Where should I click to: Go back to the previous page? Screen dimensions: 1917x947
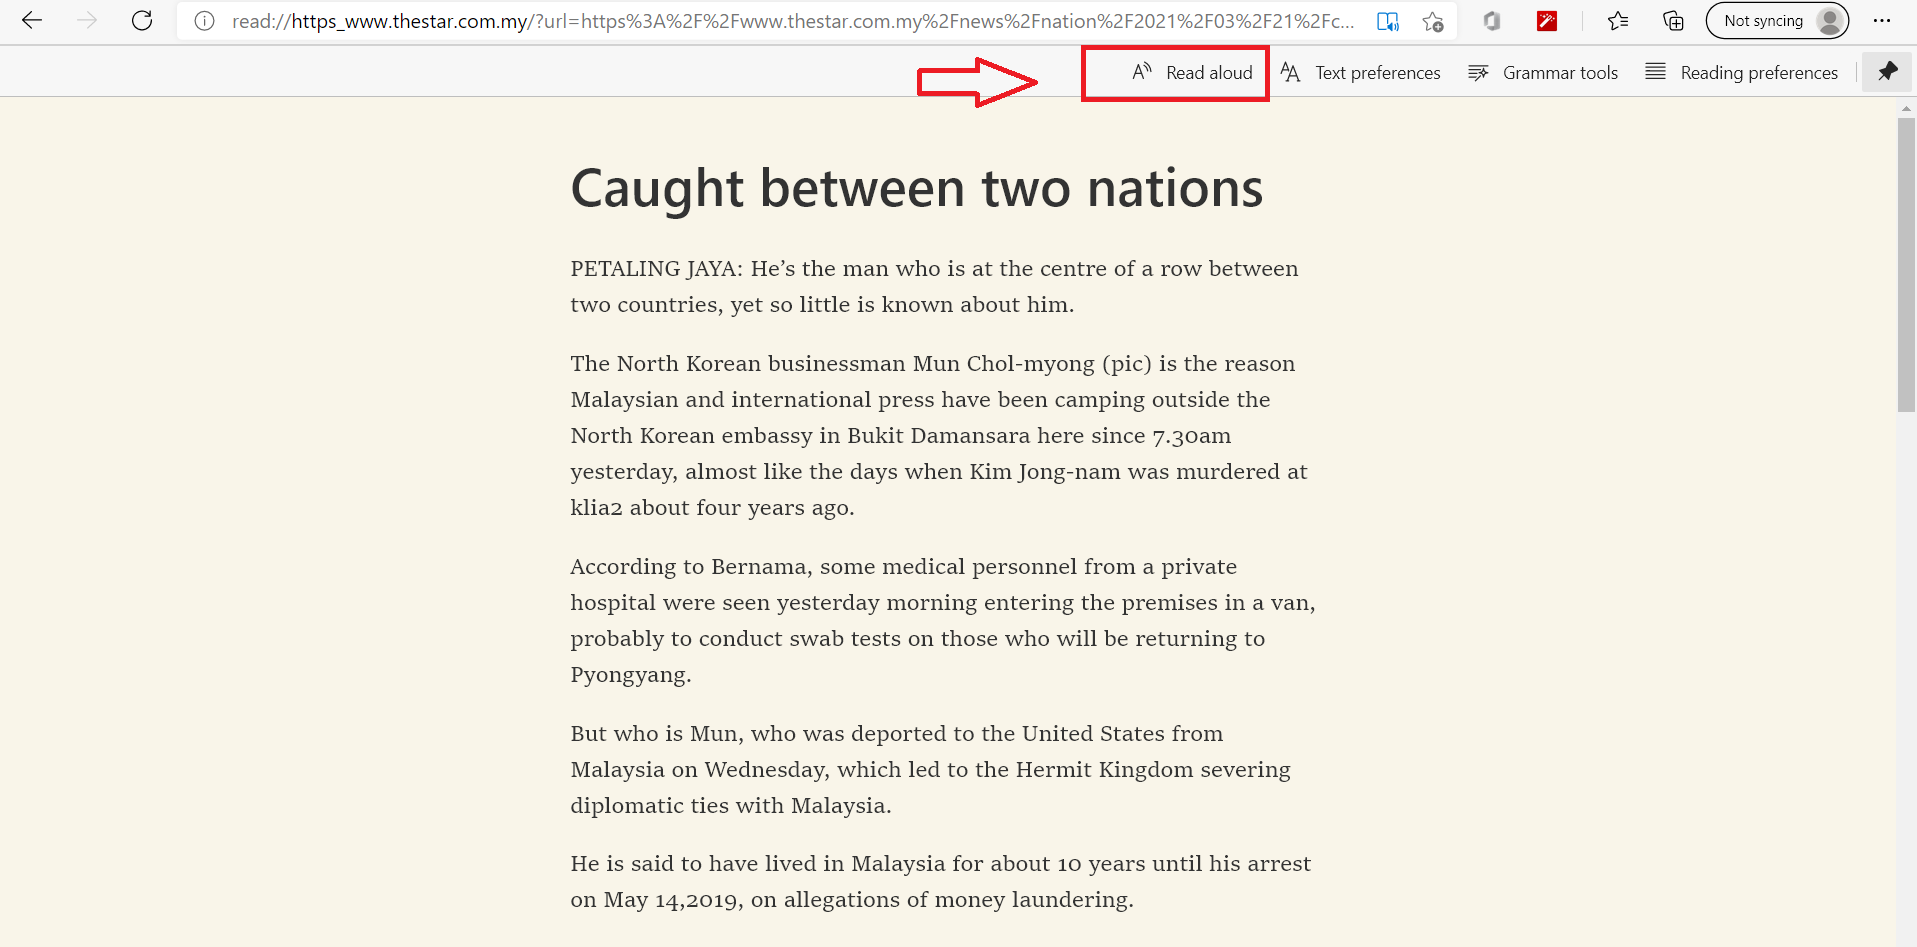click(x=32, y=21)
